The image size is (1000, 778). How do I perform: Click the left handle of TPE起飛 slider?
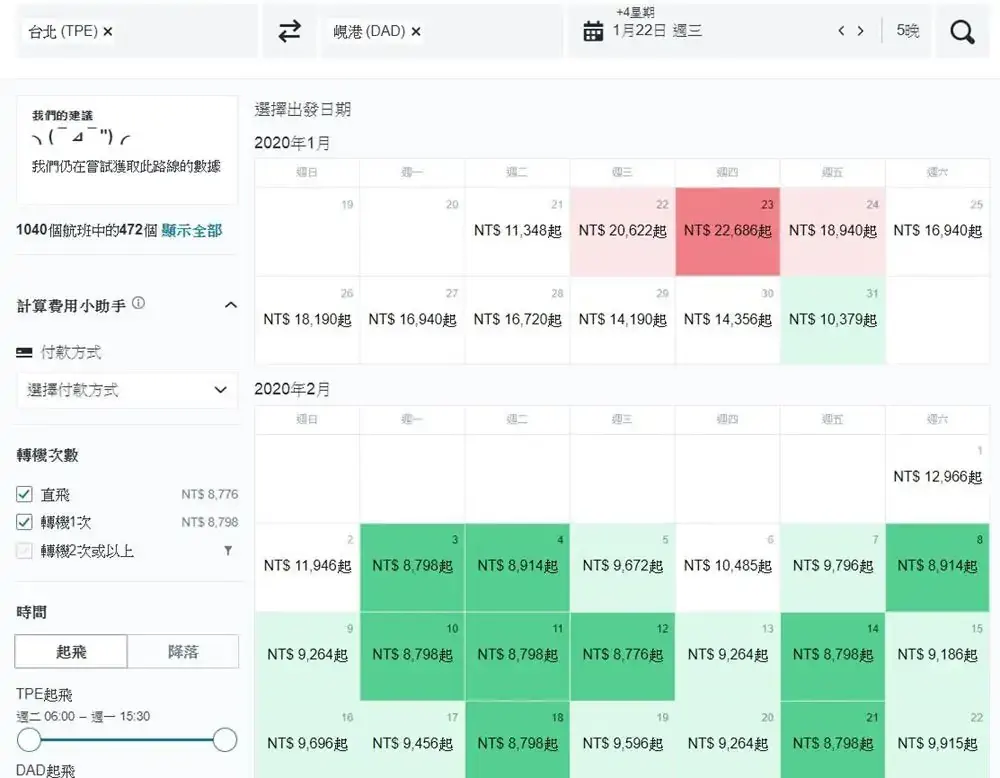click(29, 740)
